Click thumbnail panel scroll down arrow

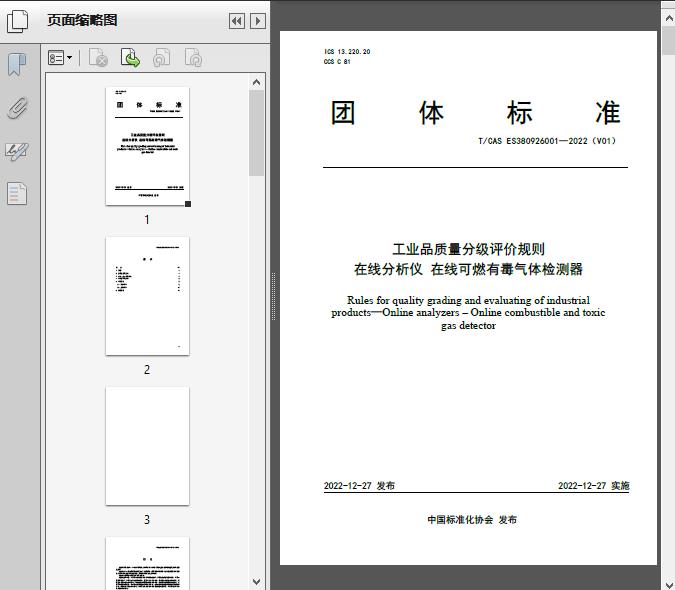coord(257,582)
